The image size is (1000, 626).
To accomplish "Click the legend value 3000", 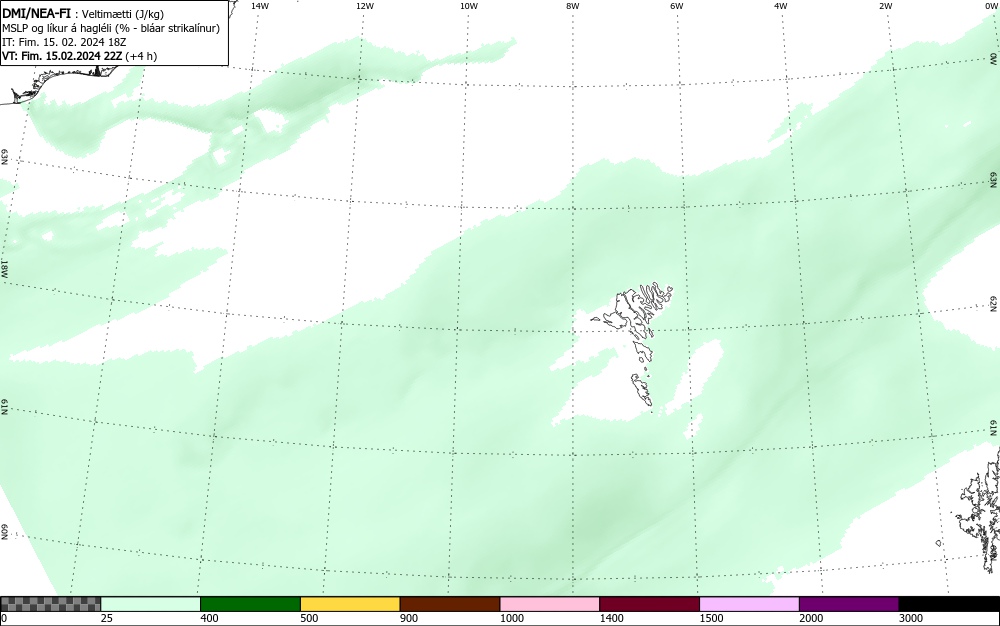I will point(911,618).
